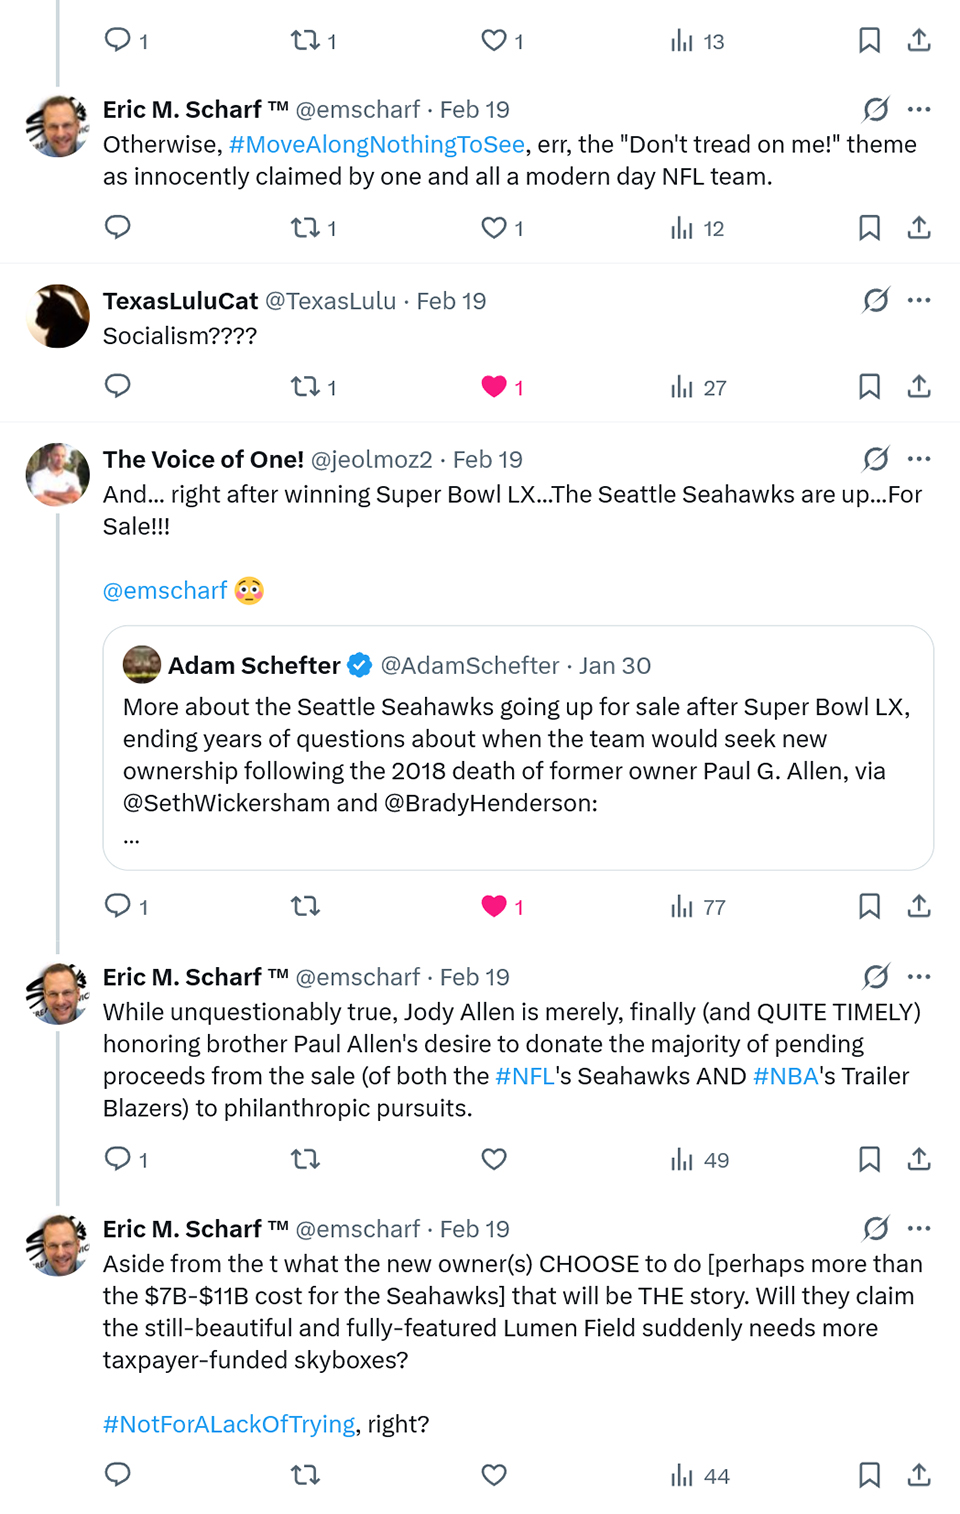This screenshot has width=960, height=1514.
Task: View TexasLuluCat's profile avatar
Action: [58, 316]
